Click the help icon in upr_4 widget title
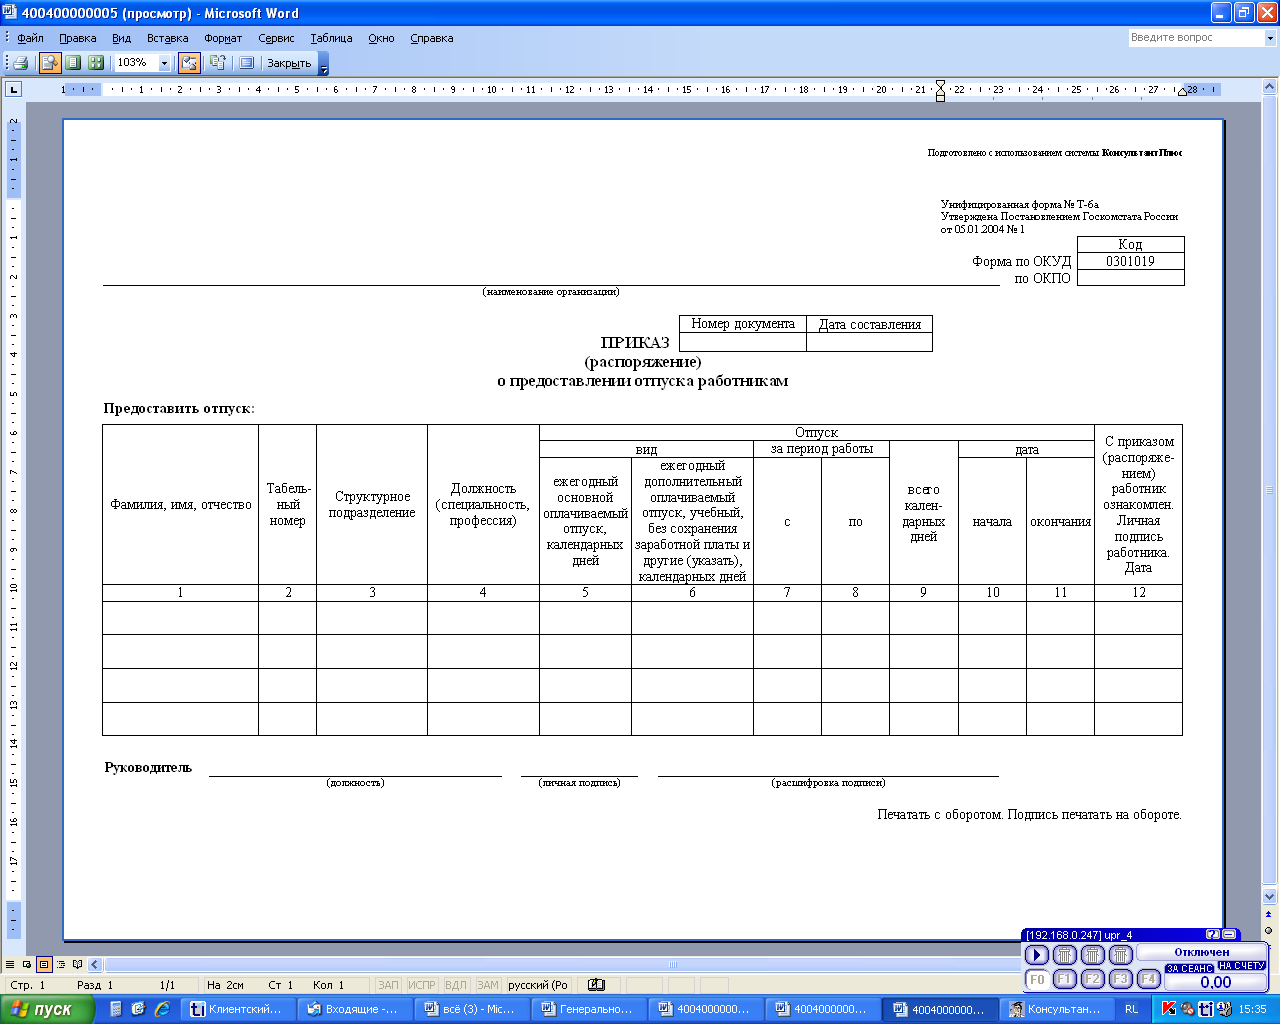The image size is (1280, 1024). click(x=1213, y=935)
